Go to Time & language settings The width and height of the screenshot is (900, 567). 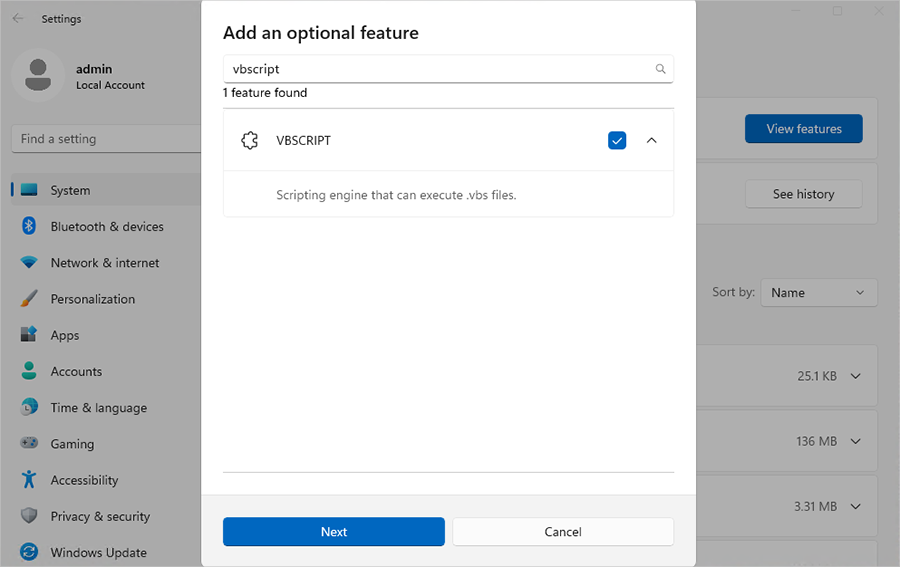[x=98, y=408]
